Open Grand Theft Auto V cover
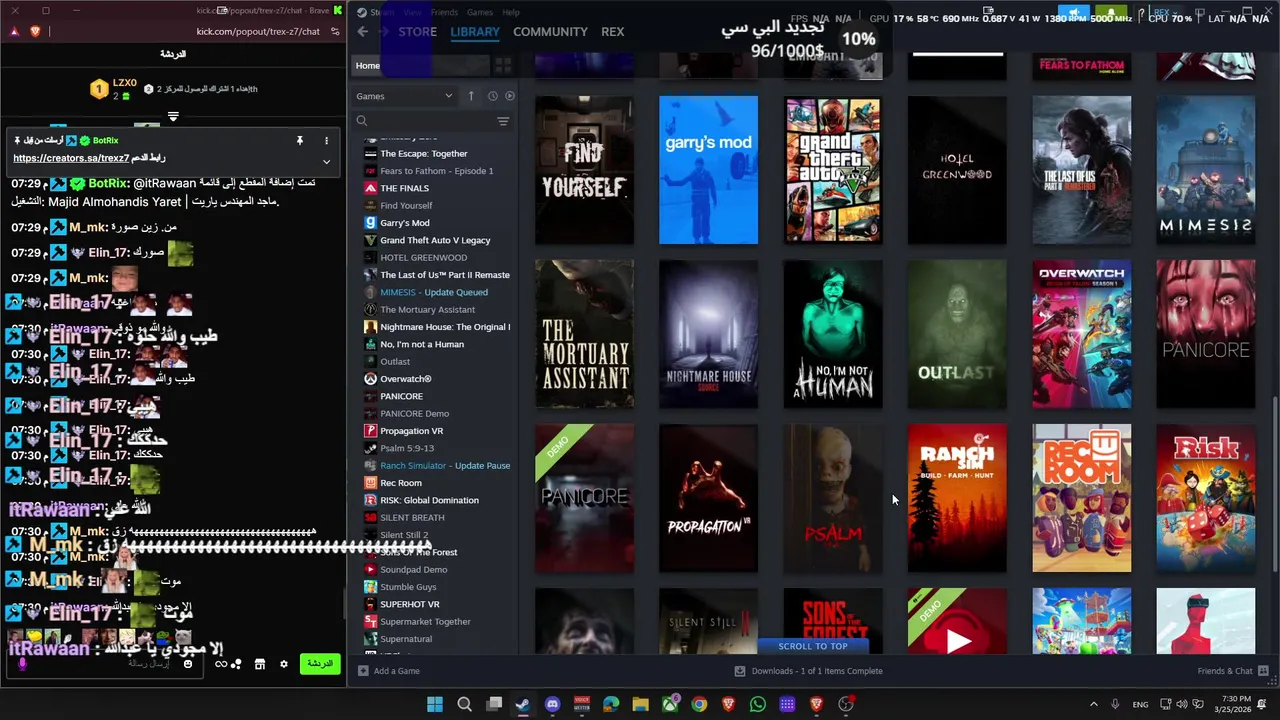 click(x=833, y=170)
